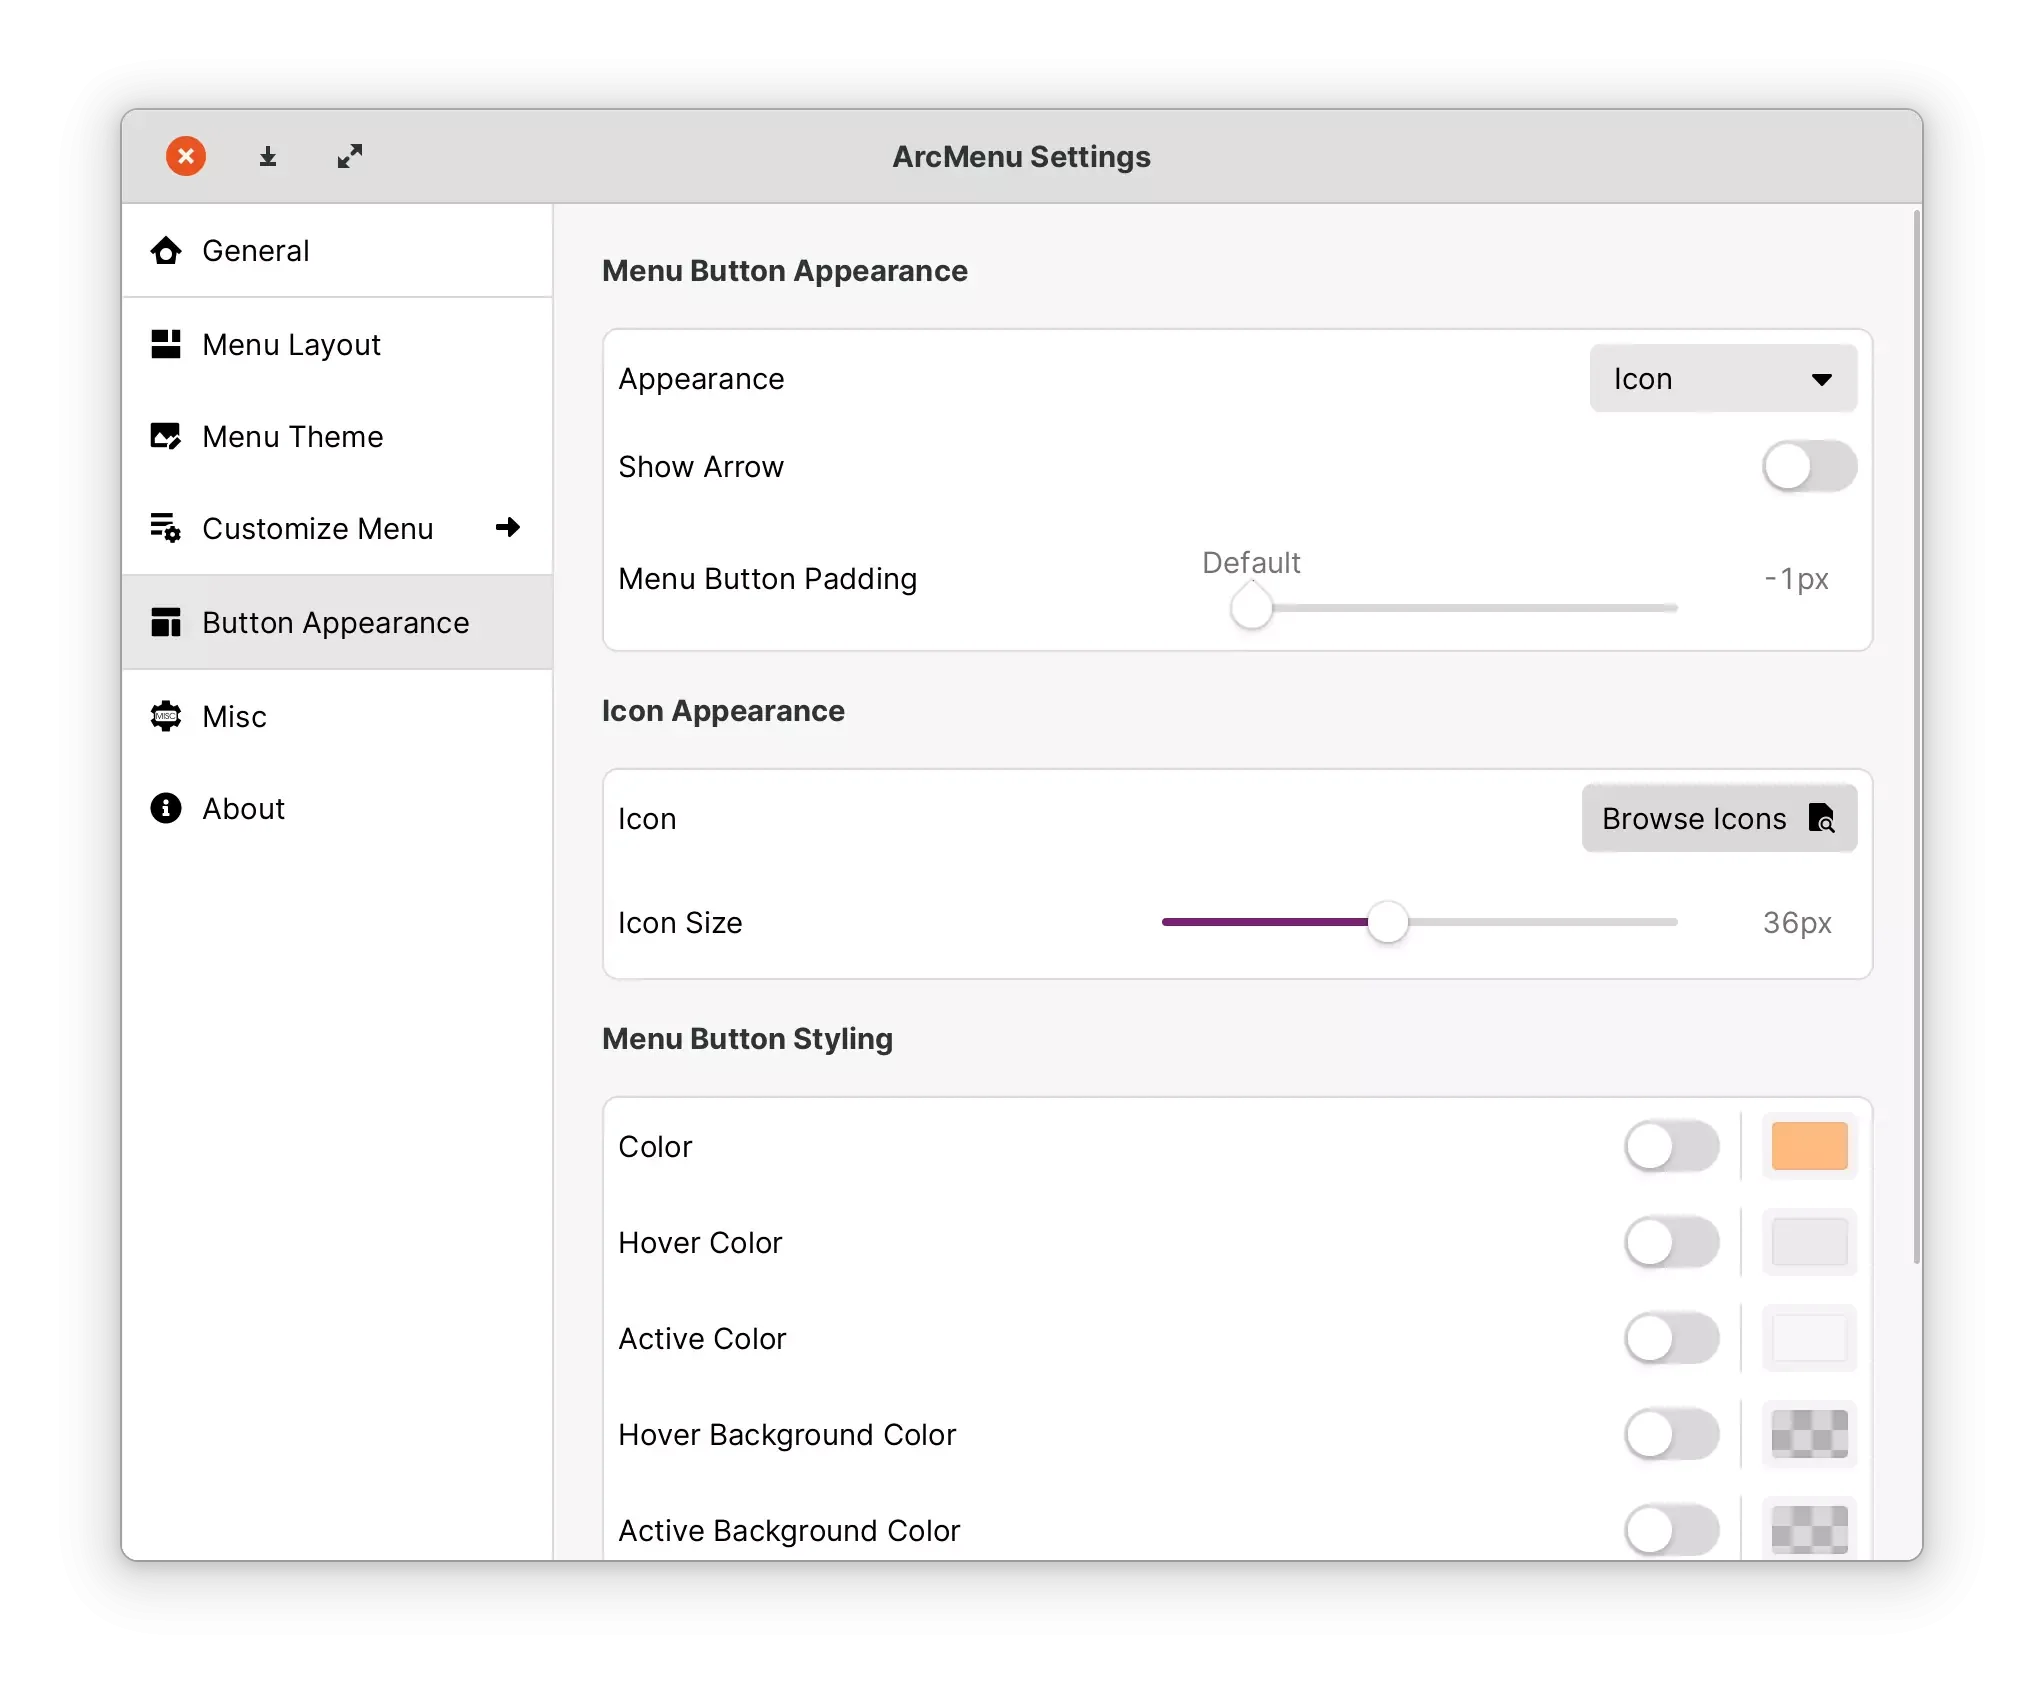Viewport: 2044px width, 1694px height.
Task: Go to the Misc page
Action: (337, 716)
